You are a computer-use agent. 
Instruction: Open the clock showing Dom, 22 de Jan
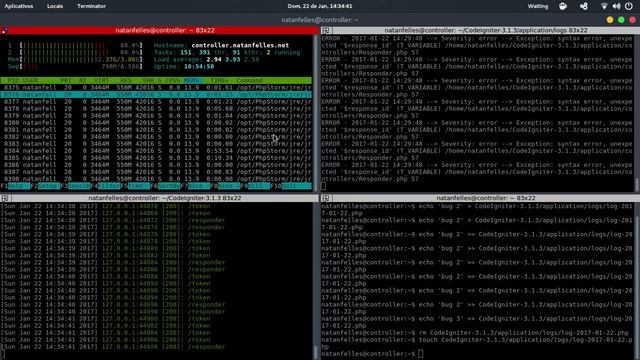coord(320,6)
